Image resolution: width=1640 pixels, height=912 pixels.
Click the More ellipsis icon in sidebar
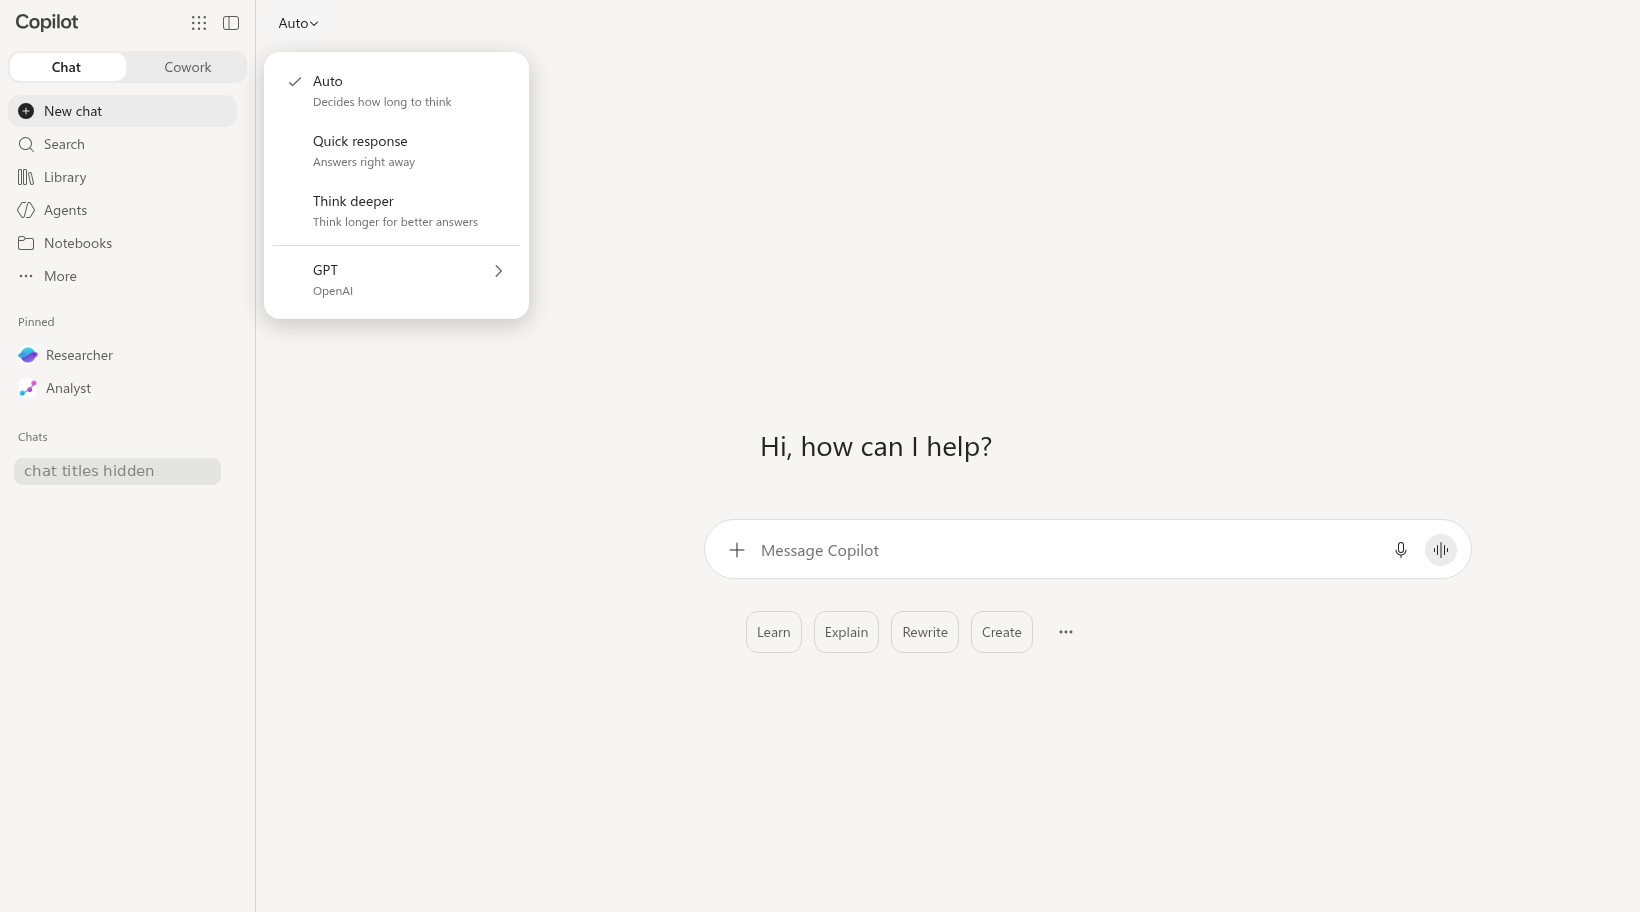[x=26, y=276]
